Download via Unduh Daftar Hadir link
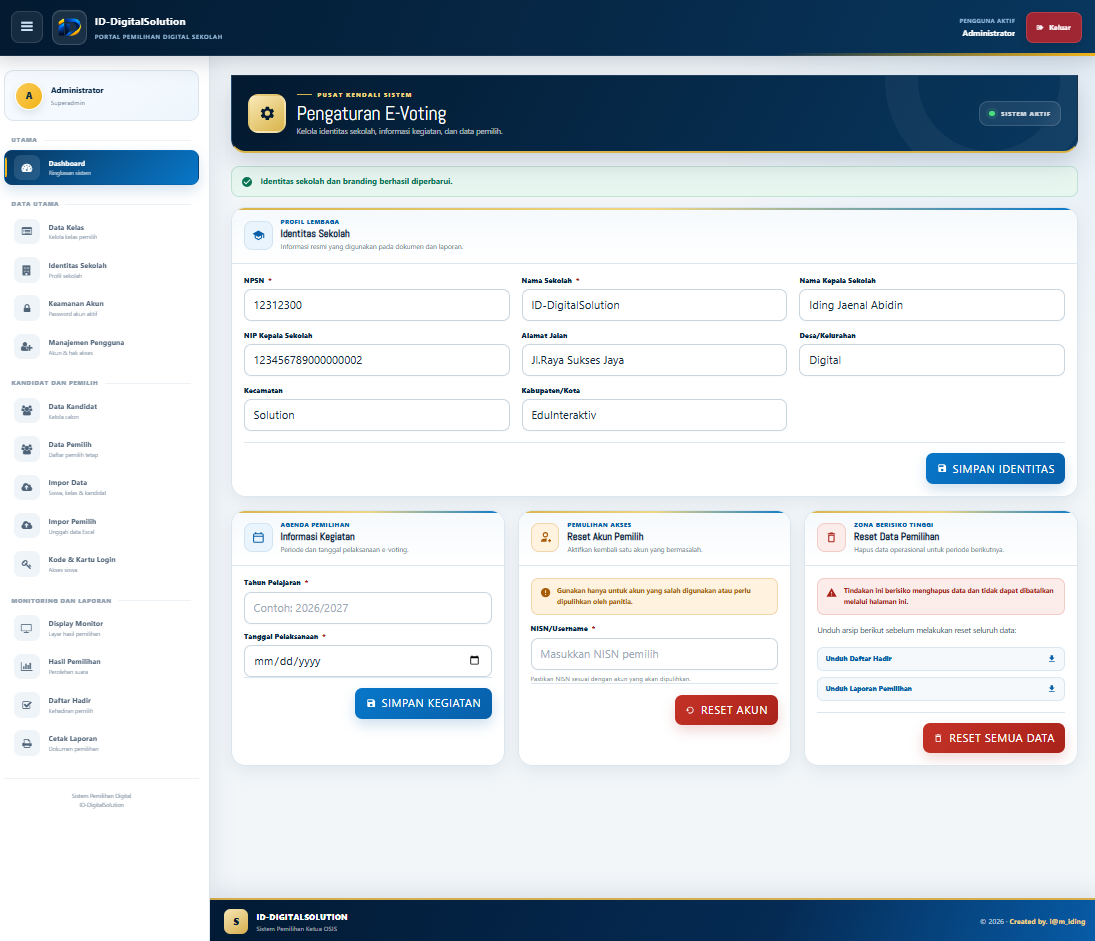1095x941 pixels. pos(941,659)
